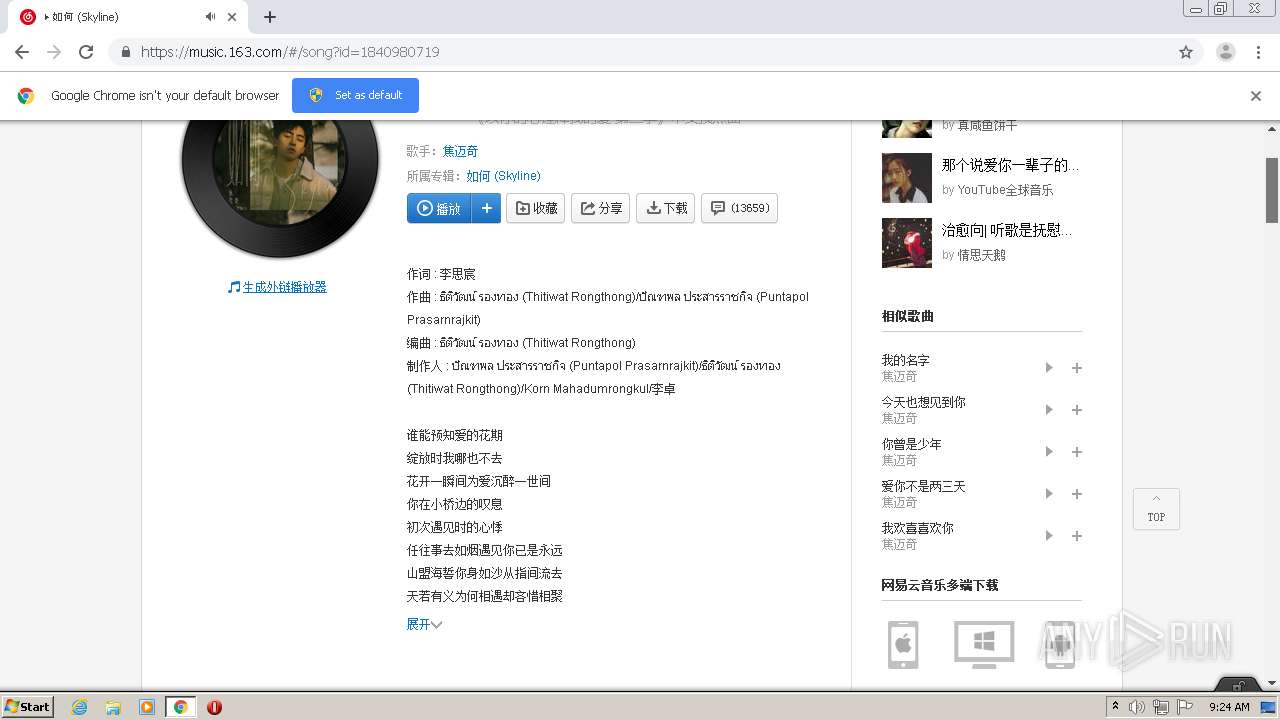The height and width of the screenshot is (720, 1280).
Task: Open the comments (13659) button
Action: coord(739,208)
